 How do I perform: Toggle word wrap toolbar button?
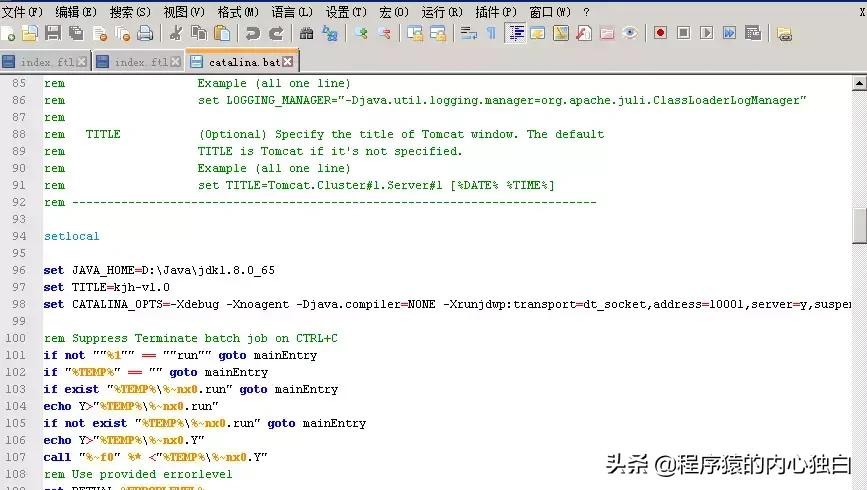[x=468, y=33]
